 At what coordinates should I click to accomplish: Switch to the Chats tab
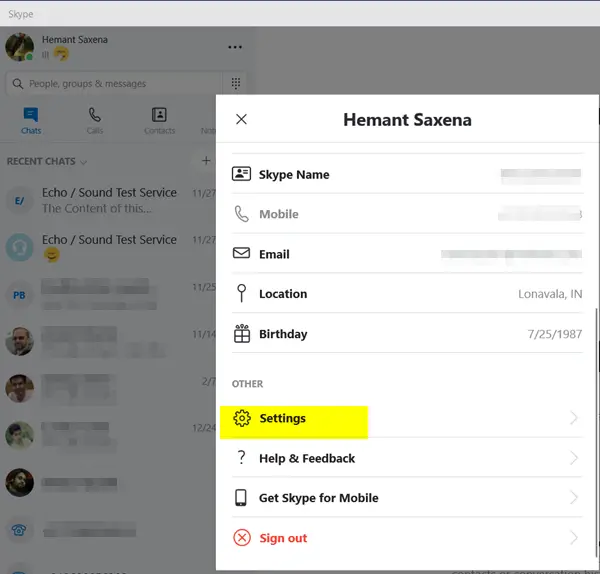click(31, 121)
